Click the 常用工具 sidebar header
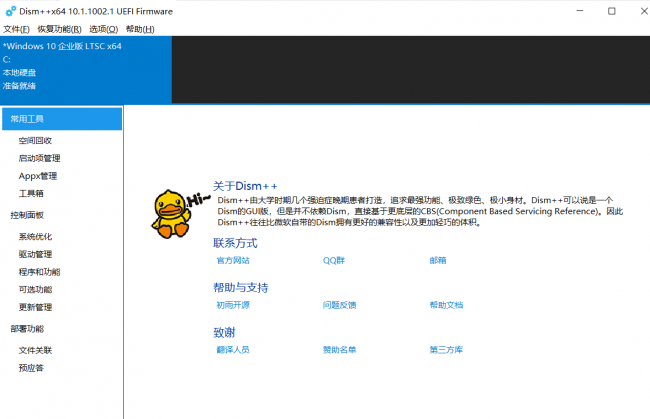This screenshot has height=419, width=650. click(x=62, y=119)
